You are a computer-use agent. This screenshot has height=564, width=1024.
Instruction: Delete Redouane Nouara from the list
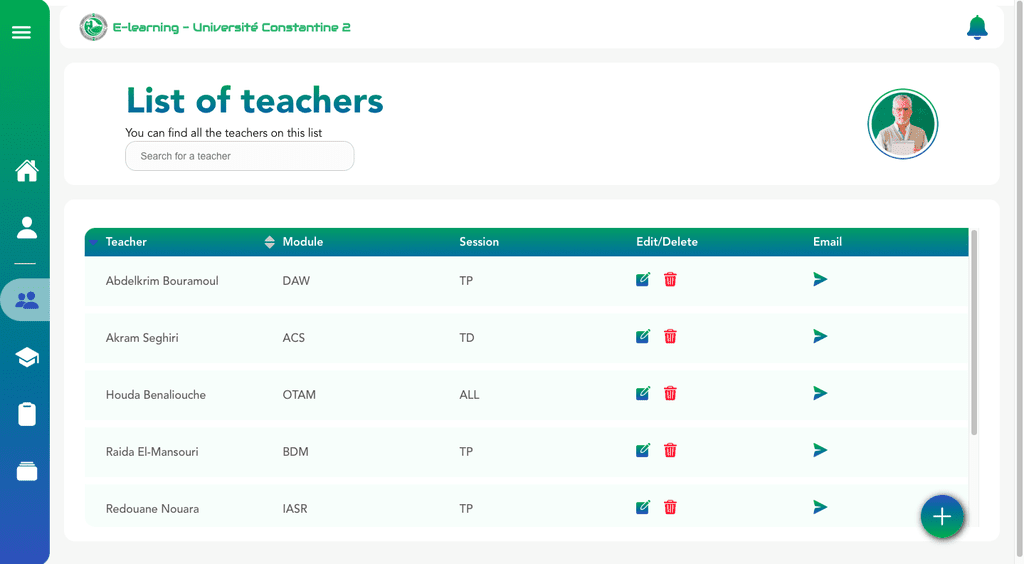[670, 507]
